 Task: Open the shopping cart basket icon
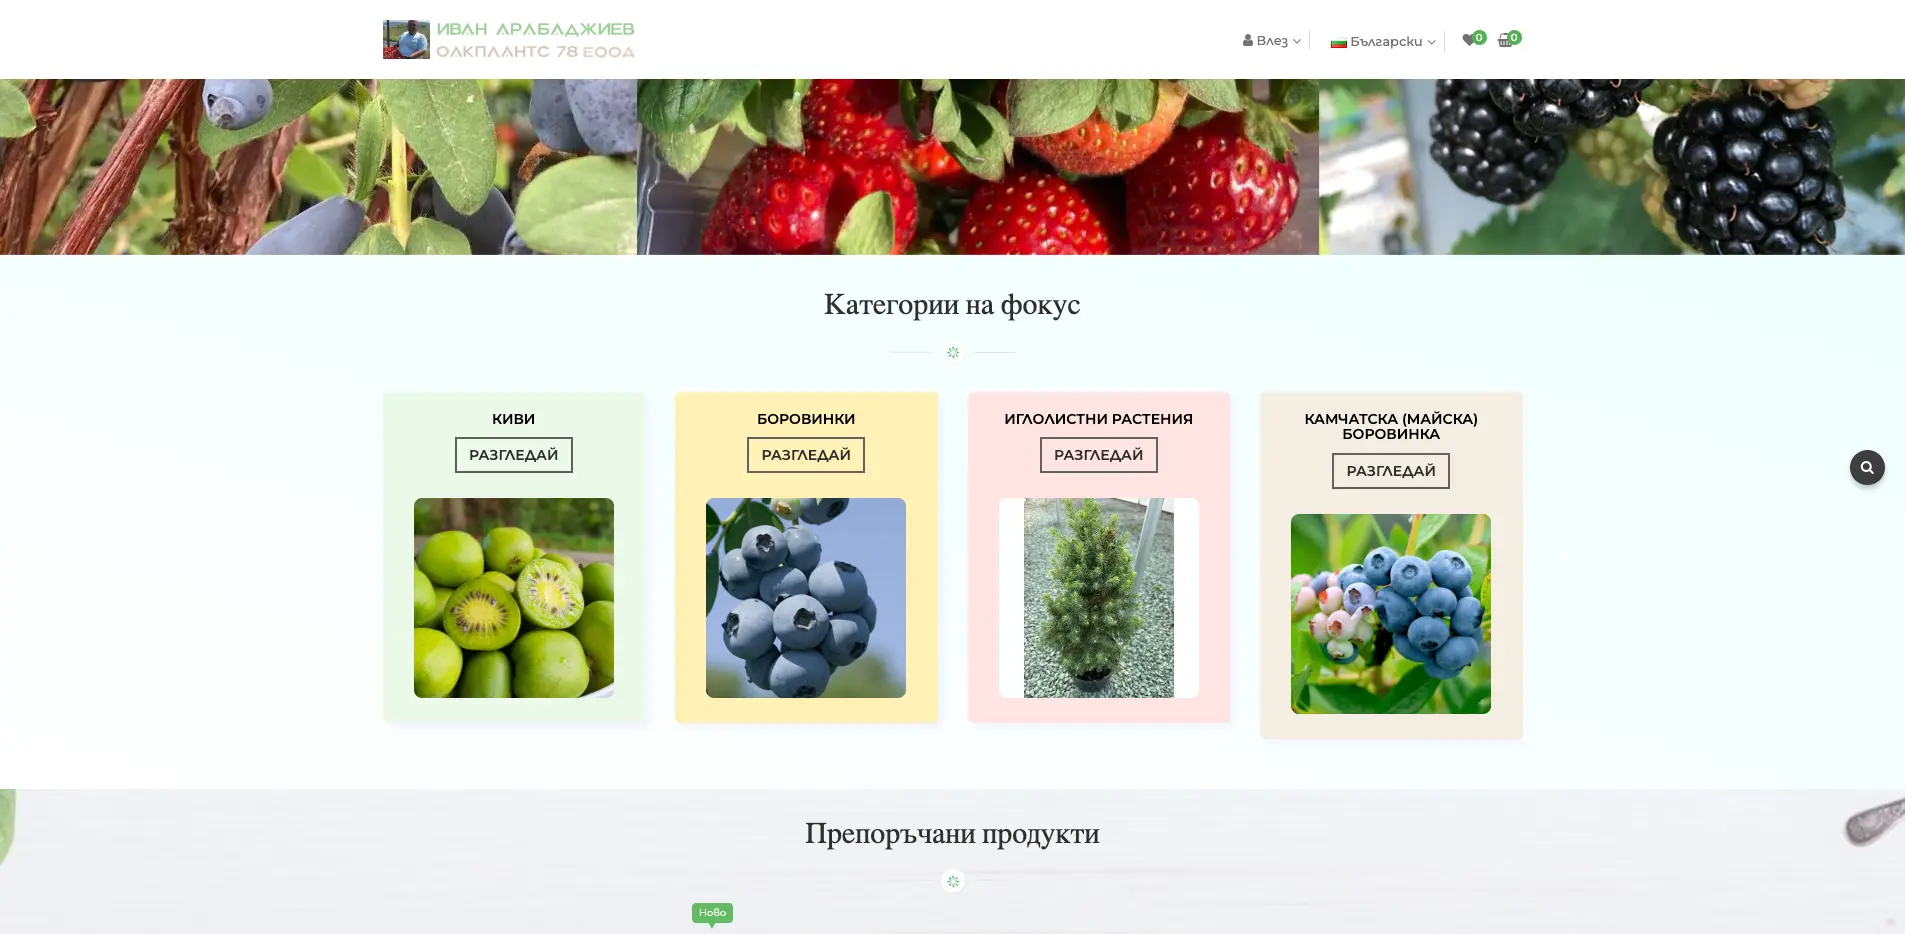point(1505,40)
